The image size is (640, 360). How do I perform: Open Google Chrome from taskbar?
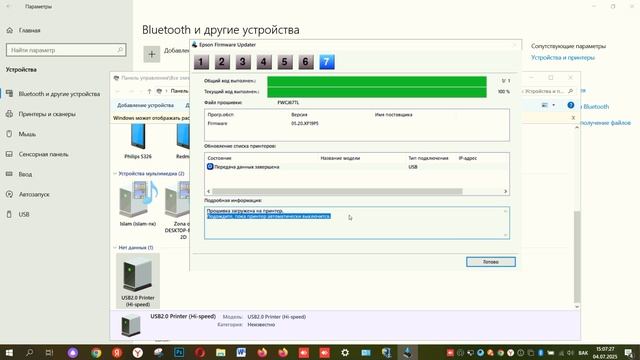(96, 353)
